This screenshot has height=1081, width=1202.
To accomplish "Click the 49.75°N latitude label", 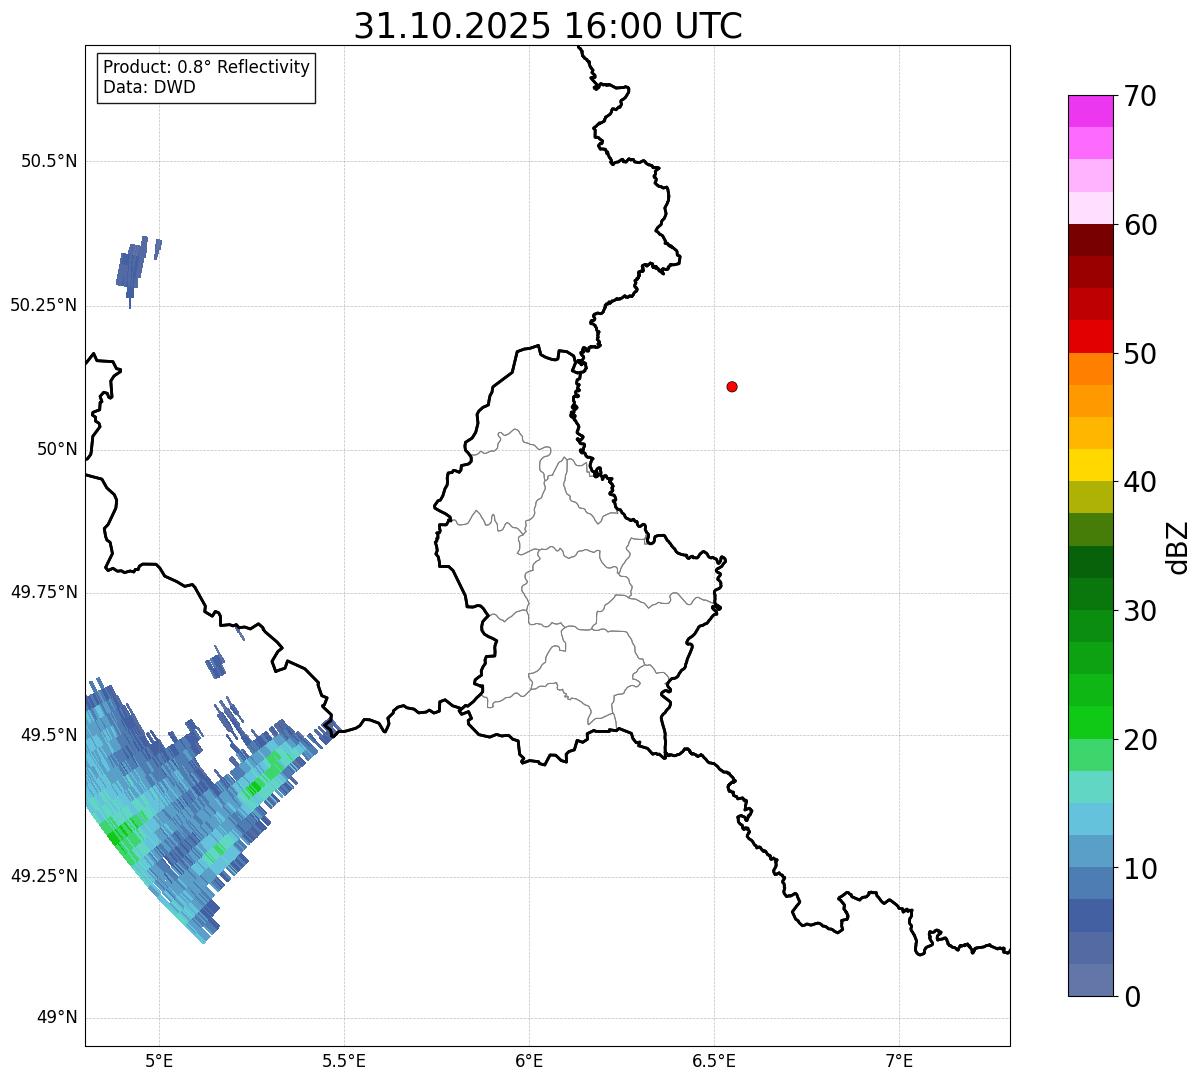I will click(44, 592).
